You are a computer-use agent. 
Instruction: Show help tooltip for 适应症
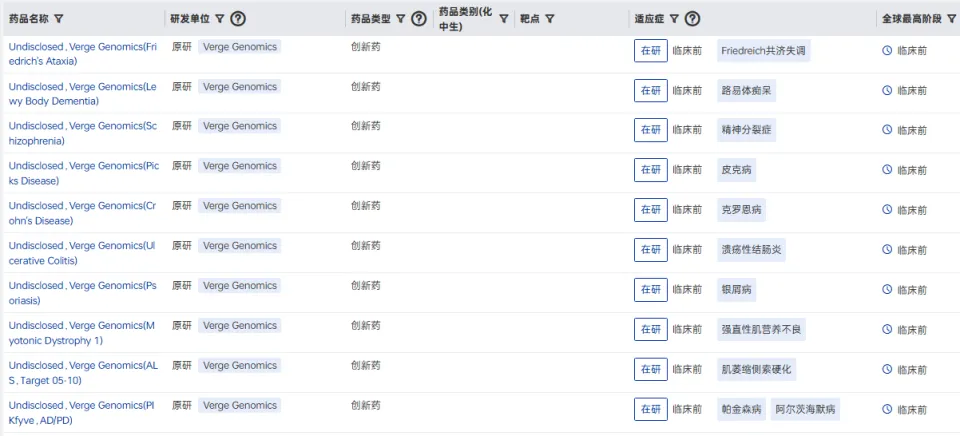(692, 19)
